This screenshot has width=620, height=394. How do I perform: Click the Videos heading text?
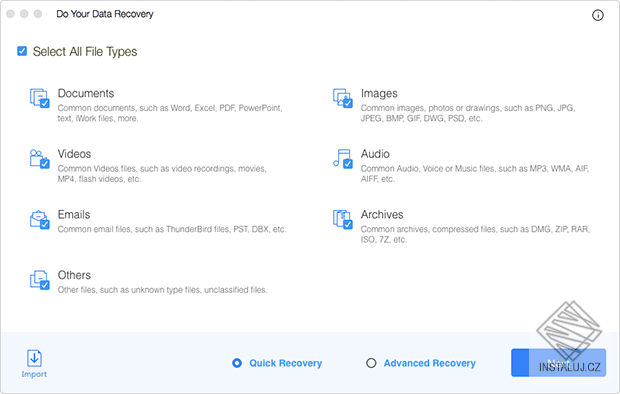pyautogui.click(x=74, y=154)
